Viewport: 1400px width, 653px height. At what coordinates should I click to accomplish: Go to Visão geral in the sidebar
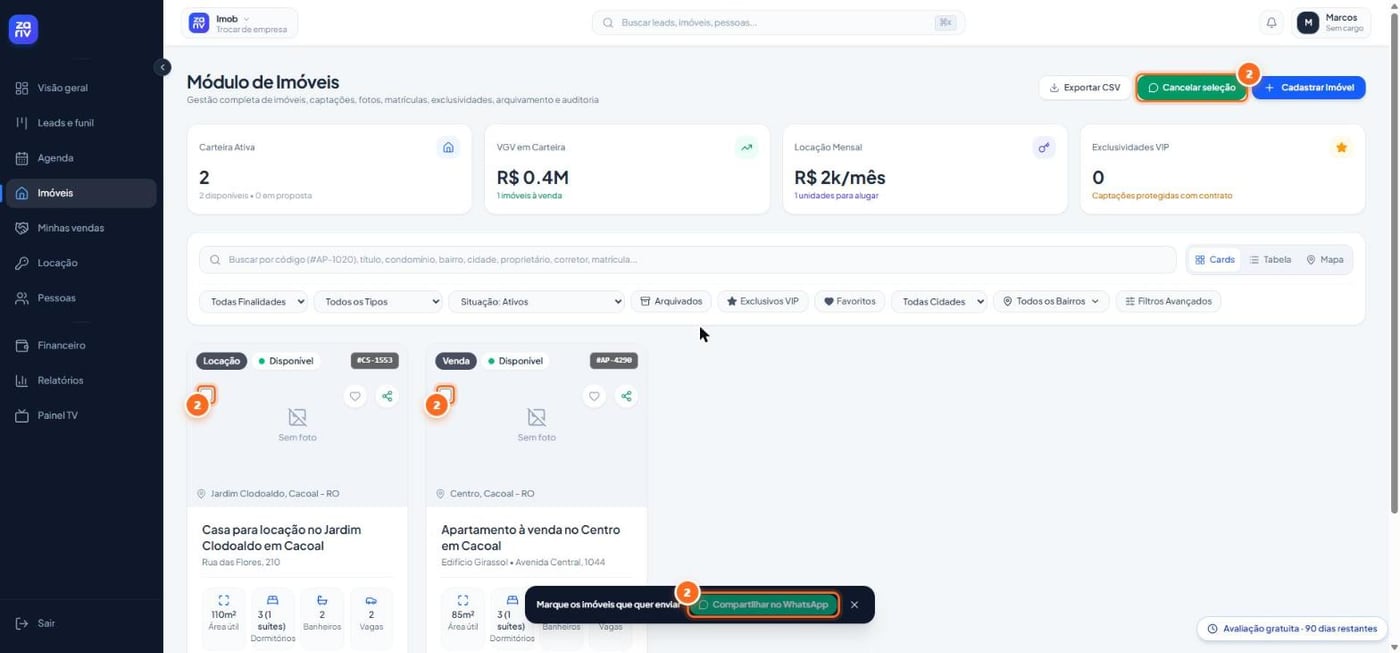click(80, 88)
